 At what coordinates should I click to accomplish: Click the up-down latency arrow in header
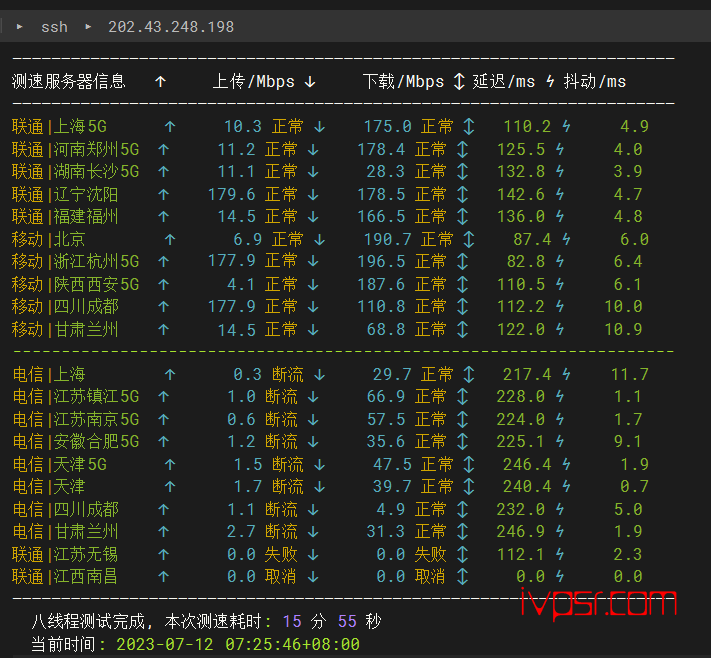pos(459,82)
